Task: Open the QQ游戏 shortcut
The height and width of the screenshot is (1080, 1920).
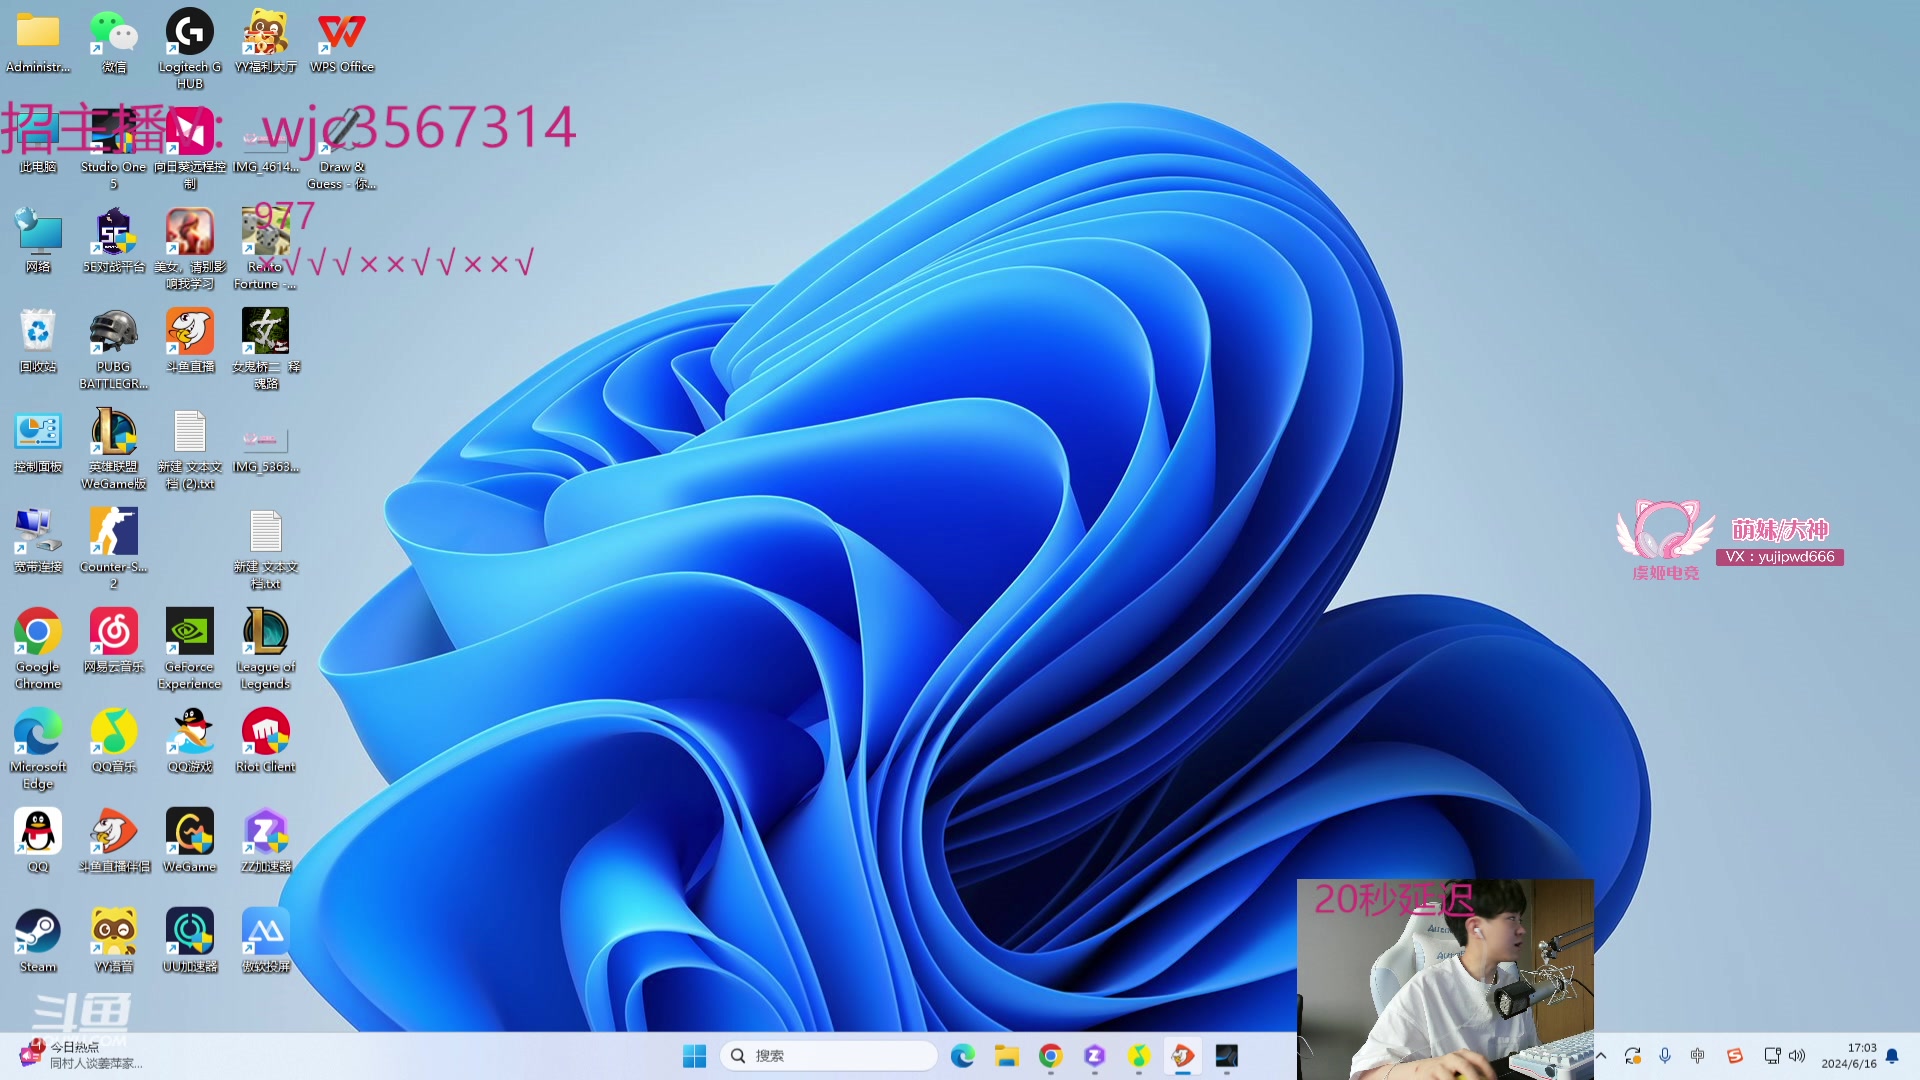Action: coord(190,741)
